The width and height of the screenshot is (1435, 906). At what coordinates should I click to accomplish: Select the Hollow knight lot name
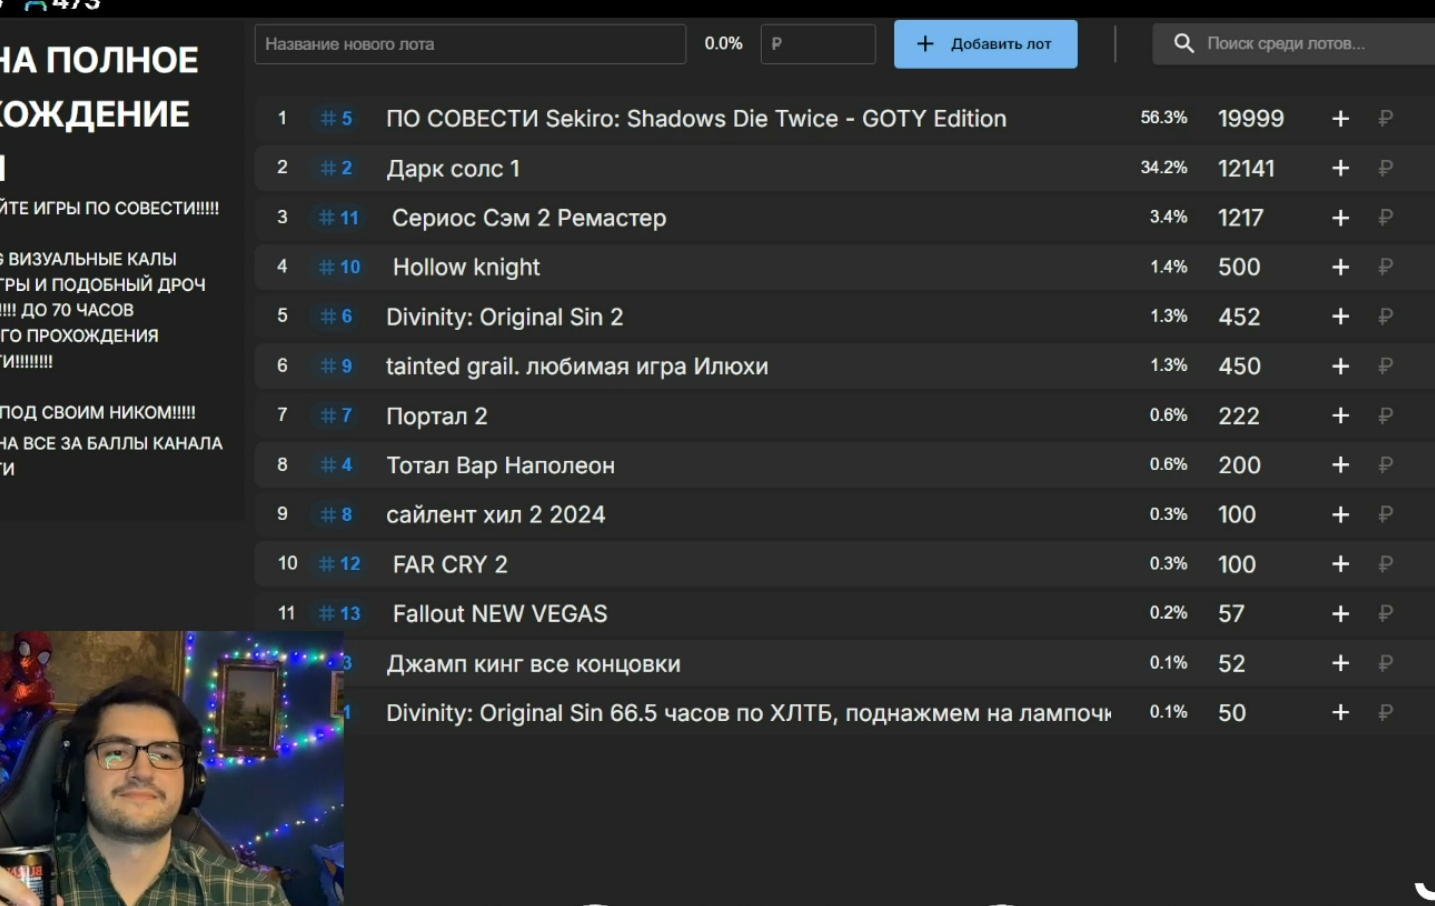(466, 267)
